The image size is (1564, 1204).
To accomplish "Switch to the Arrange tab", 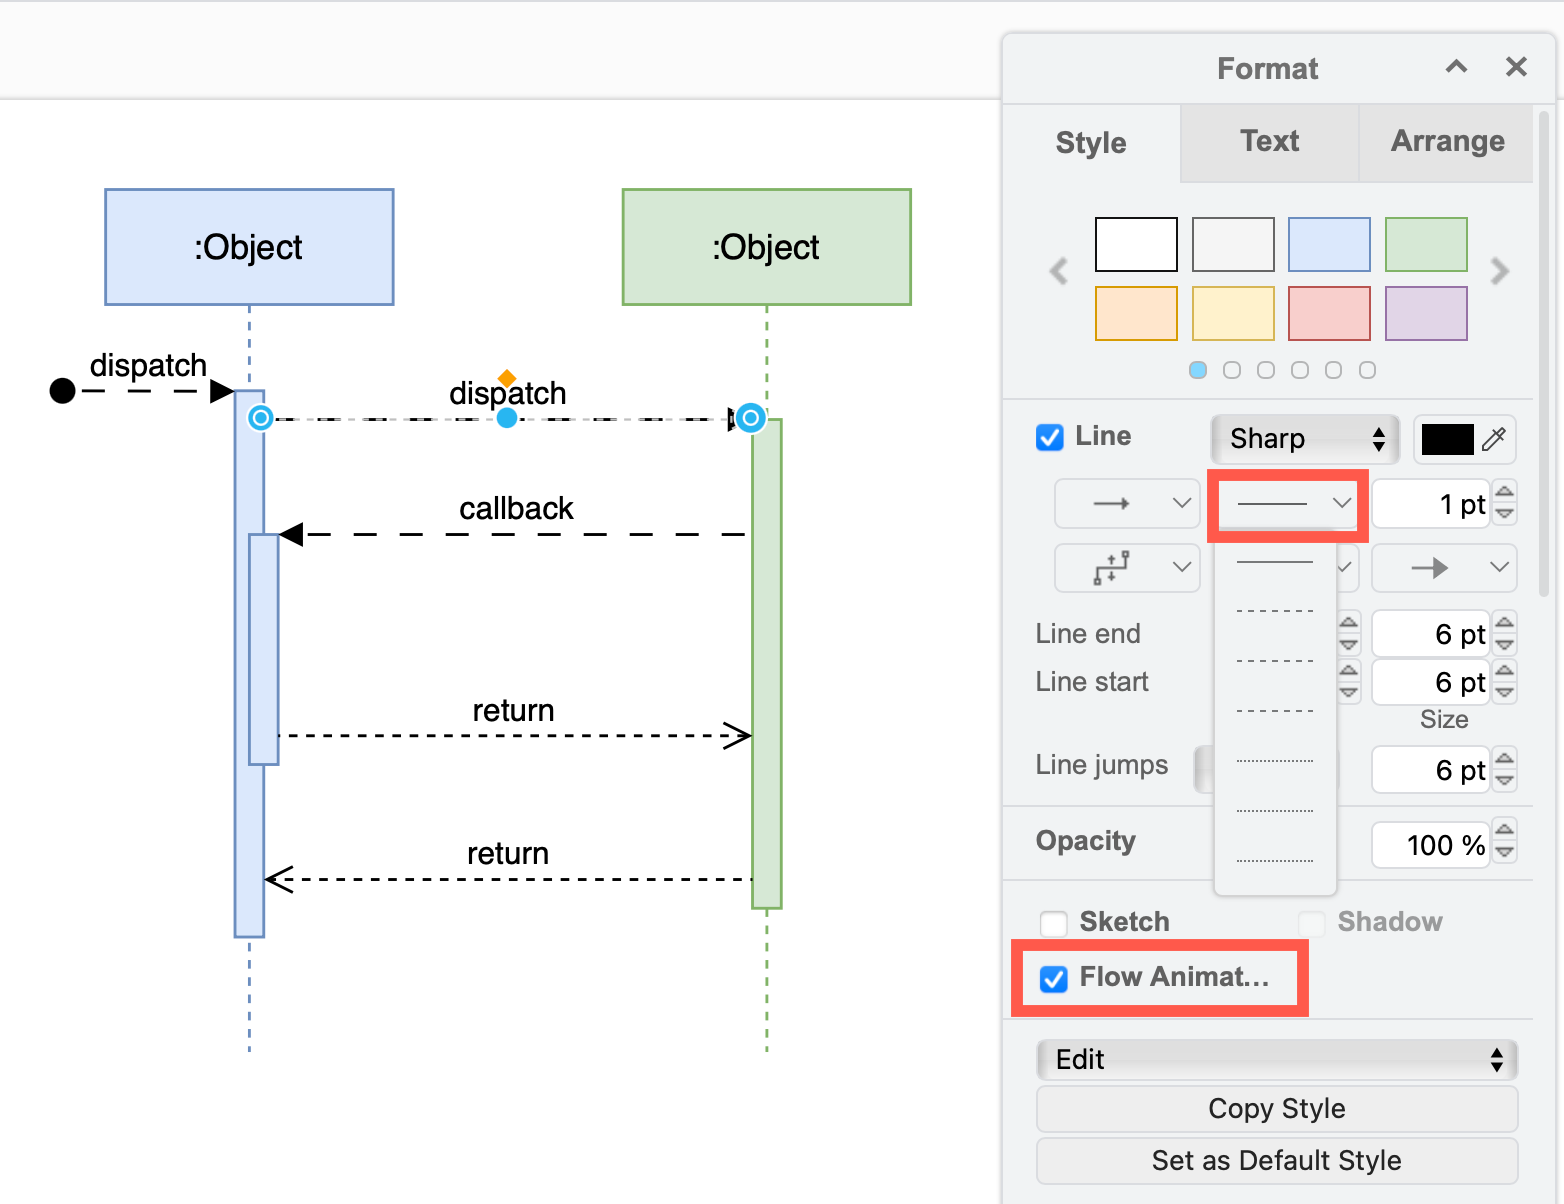I will pos(1446,141).
